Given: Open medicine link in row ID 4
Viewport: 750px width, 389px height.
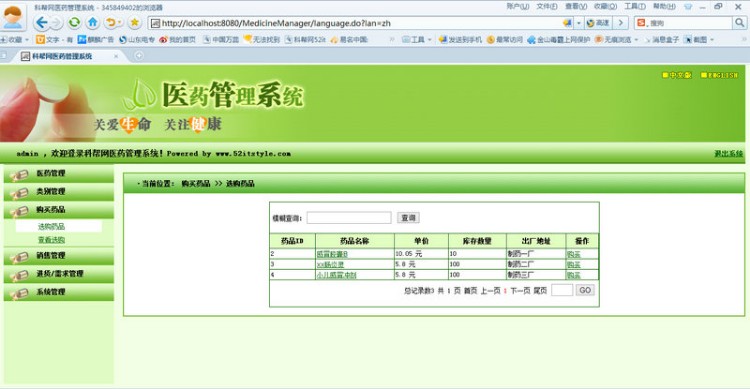Looking at the screenshot, I should click(x=336, y=275).
